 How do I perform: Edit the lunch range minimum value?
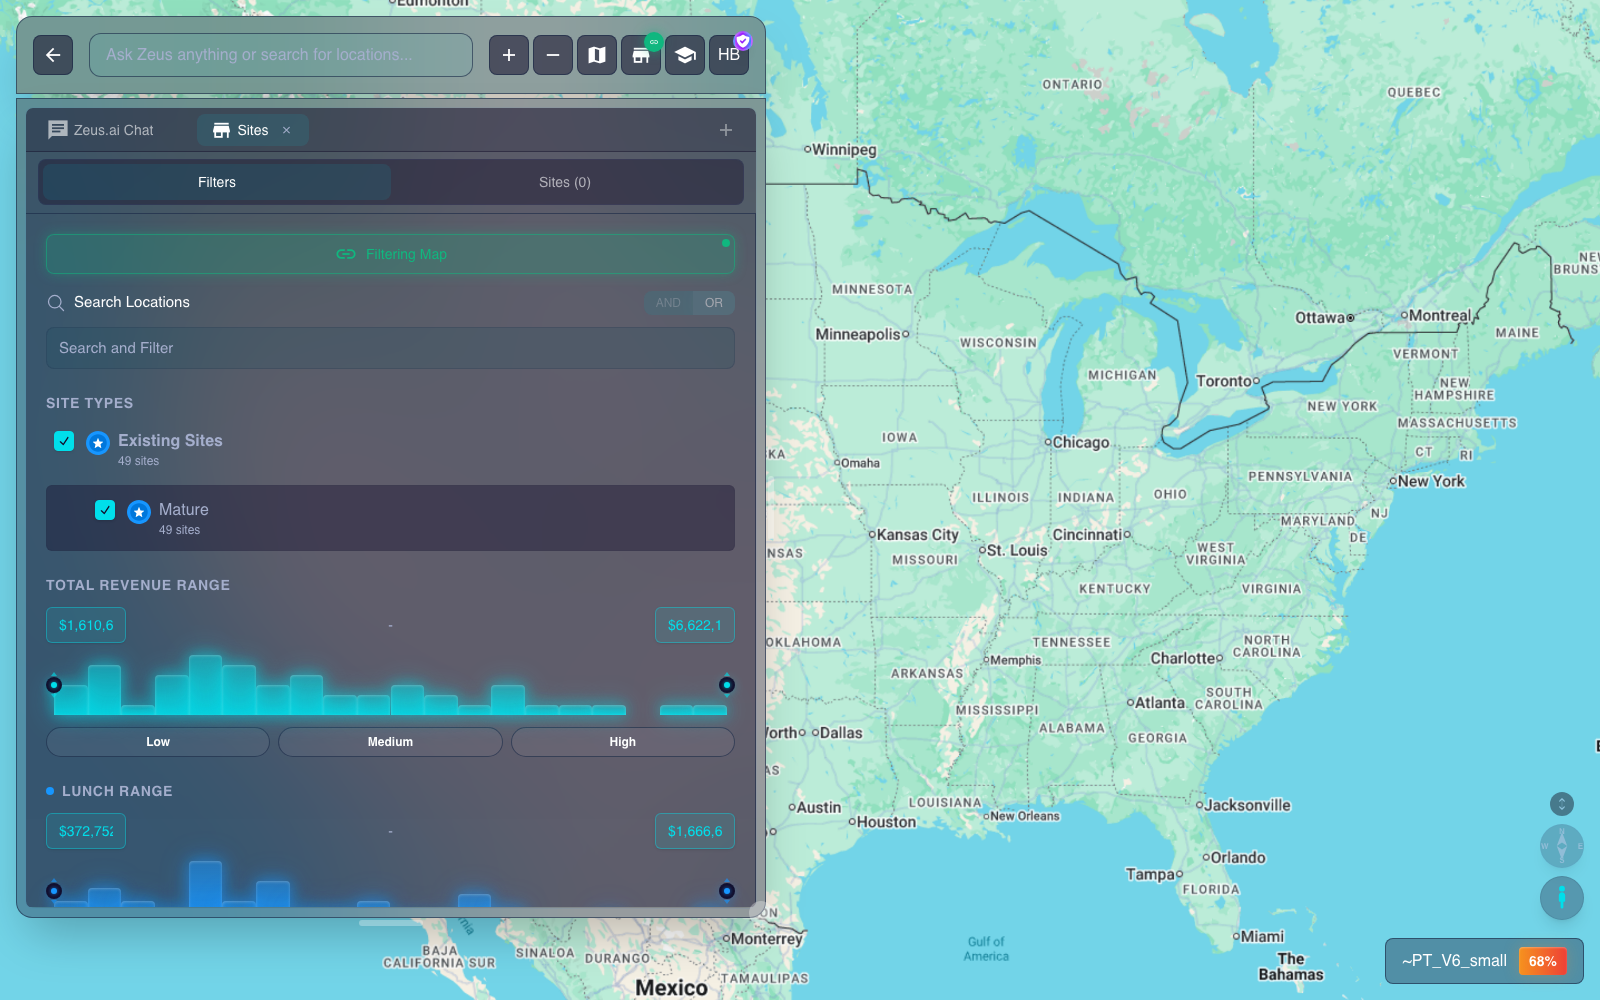86,831
